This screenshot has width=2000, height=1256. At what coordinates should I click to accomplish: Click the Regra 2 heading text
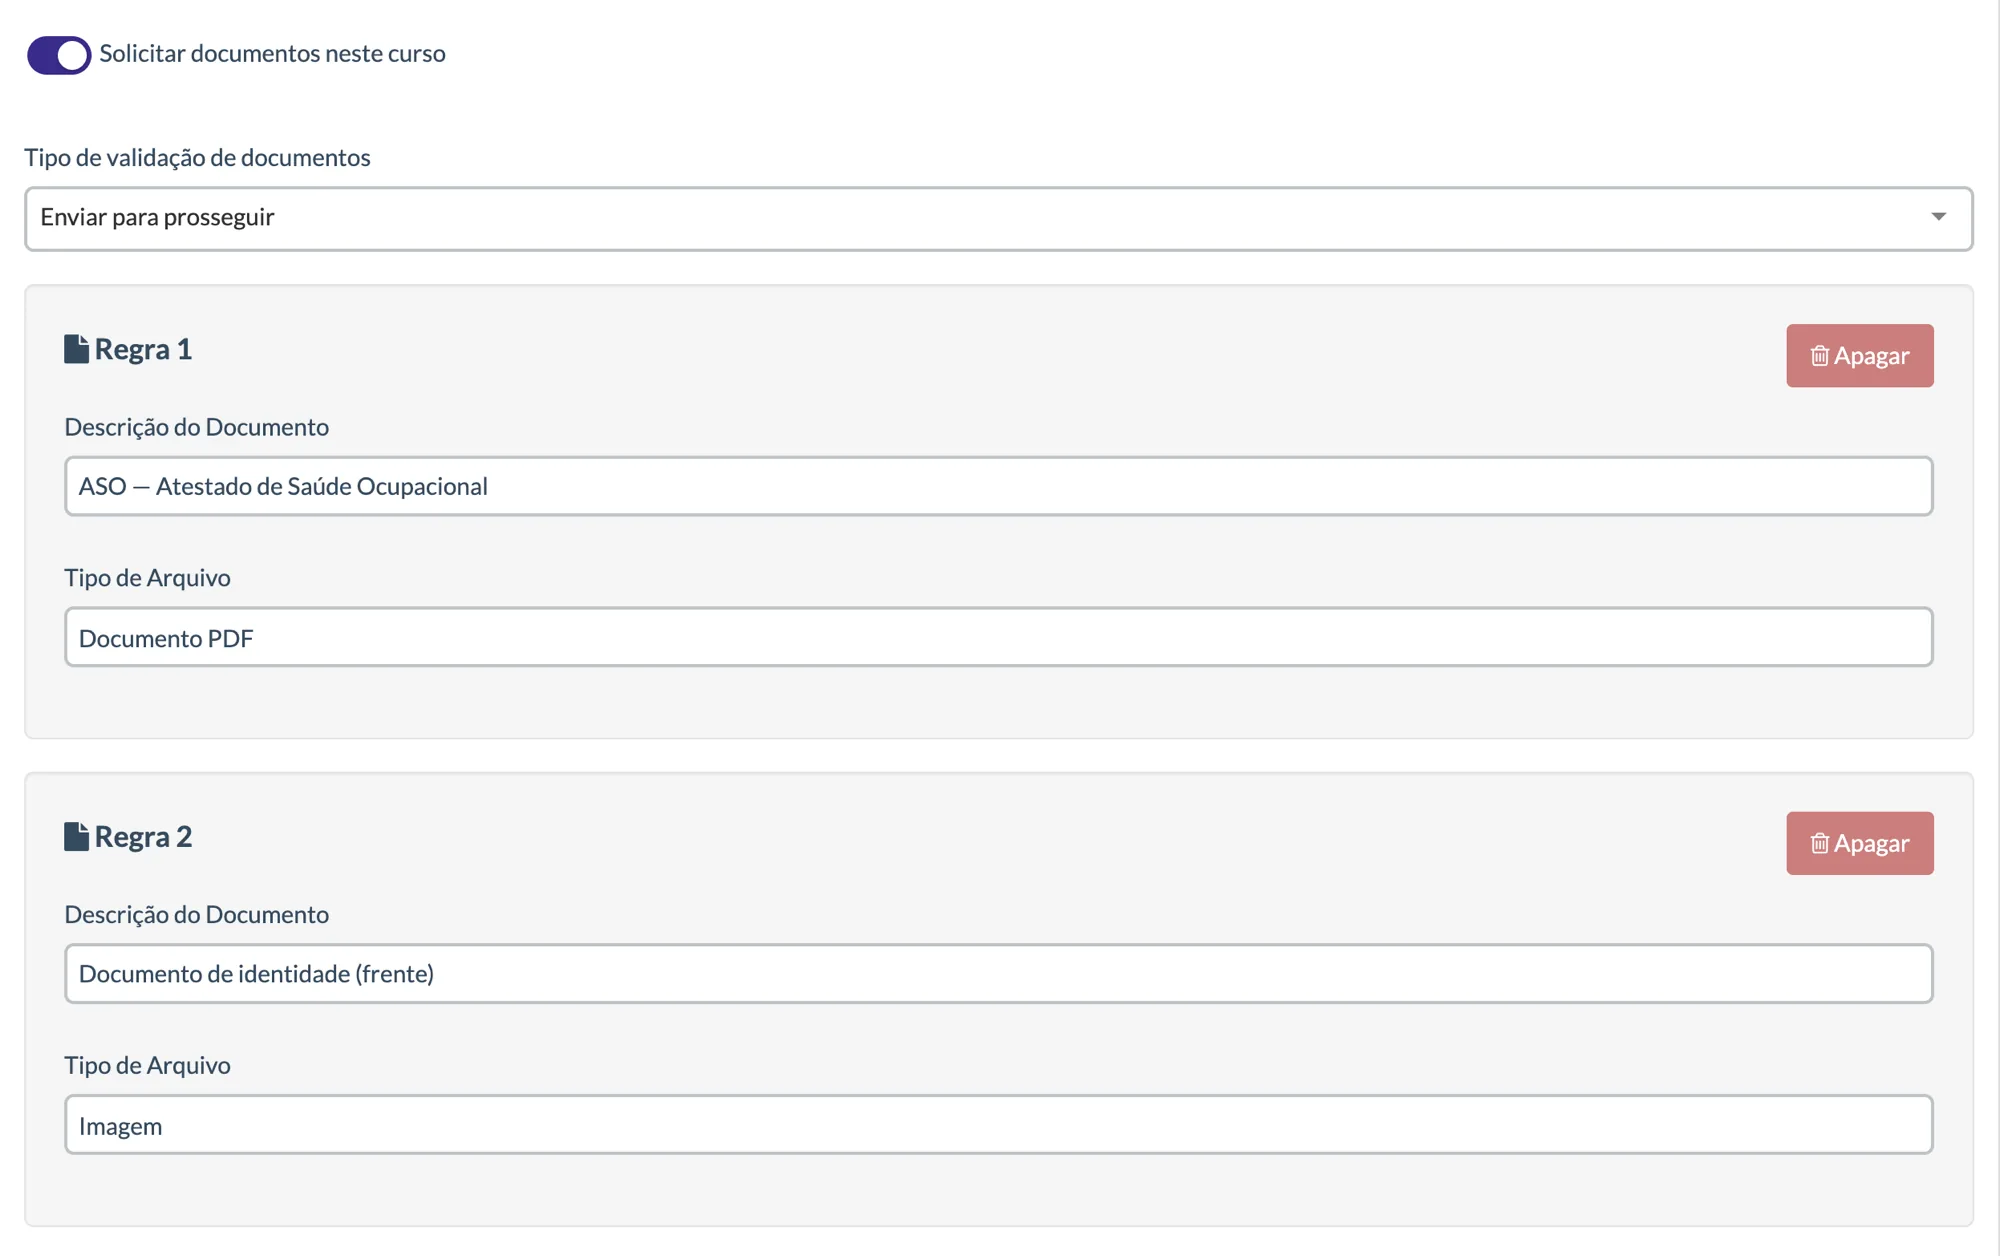point(143,836)
